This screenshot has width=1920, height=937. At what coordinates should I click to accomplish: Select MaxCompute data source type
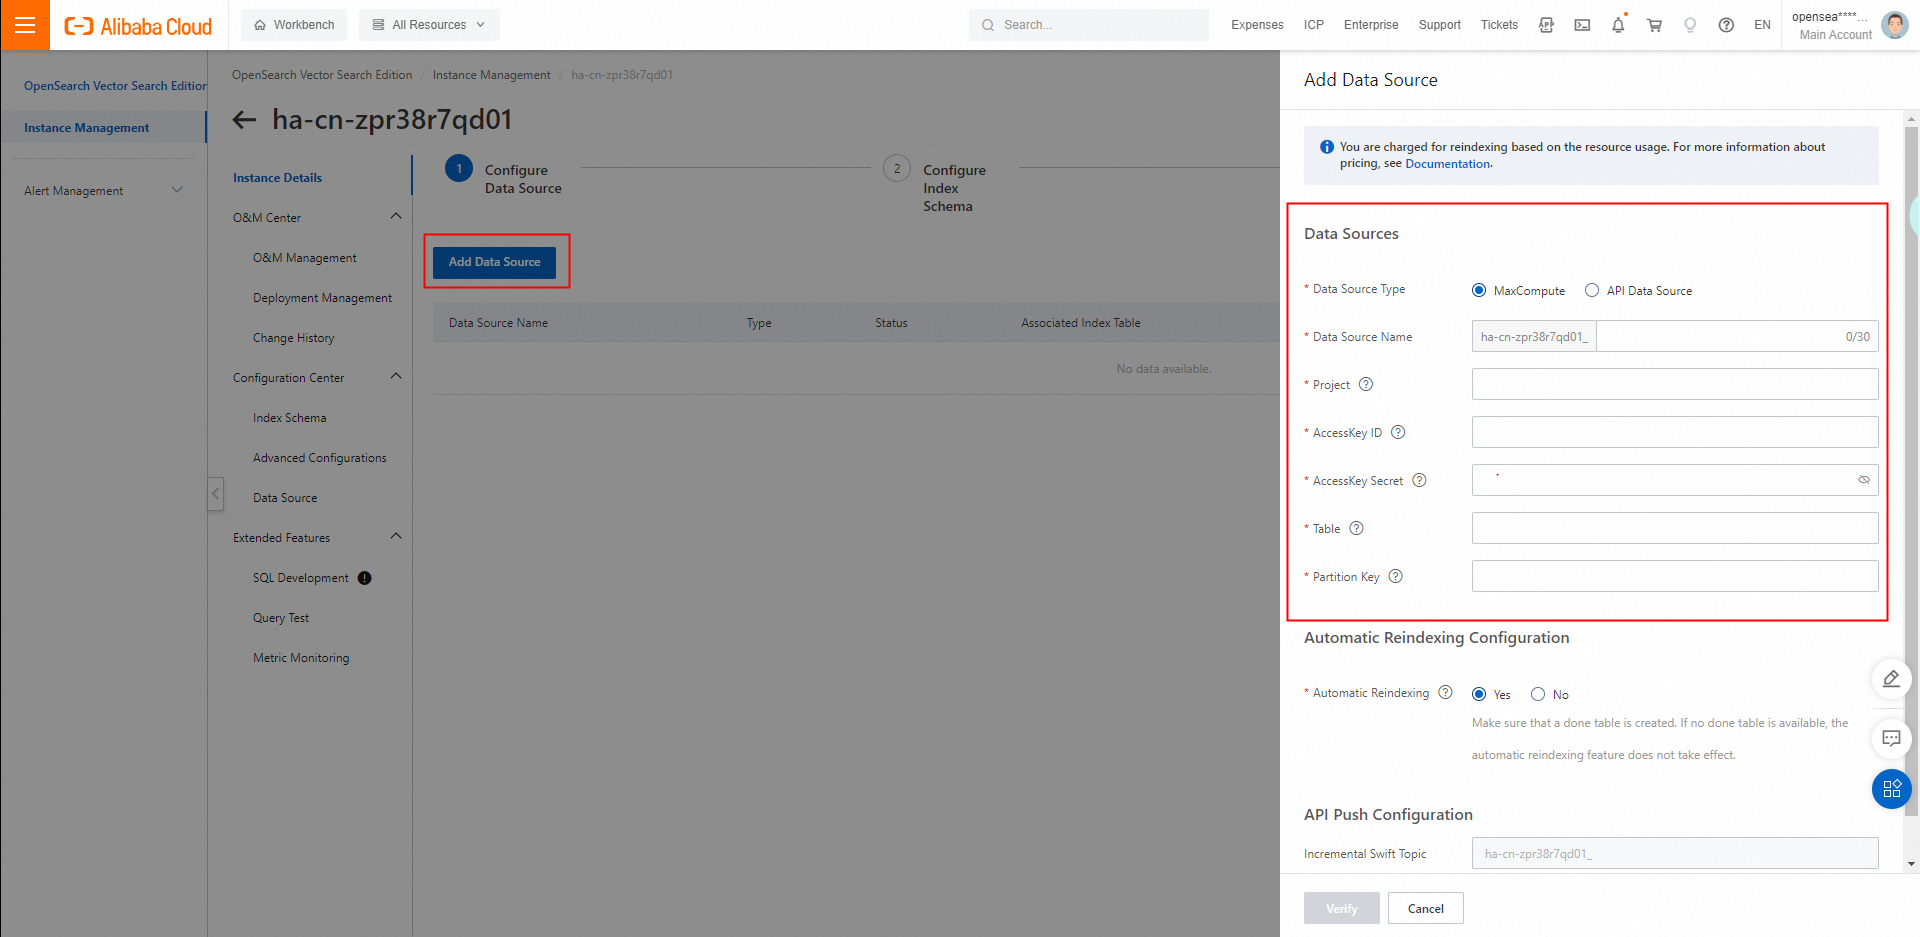(1479, 291)
